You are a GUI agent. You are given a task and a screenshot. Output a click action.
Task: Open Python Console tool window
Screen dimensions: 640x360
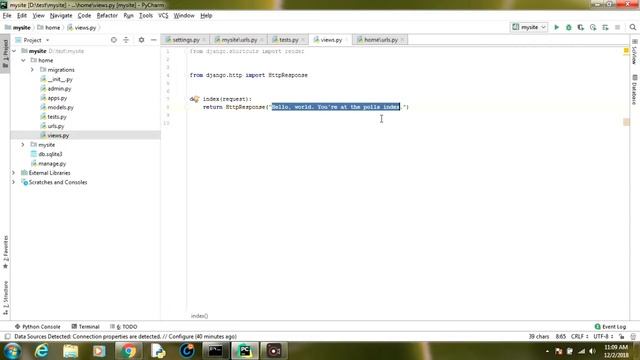pos(38,327)
